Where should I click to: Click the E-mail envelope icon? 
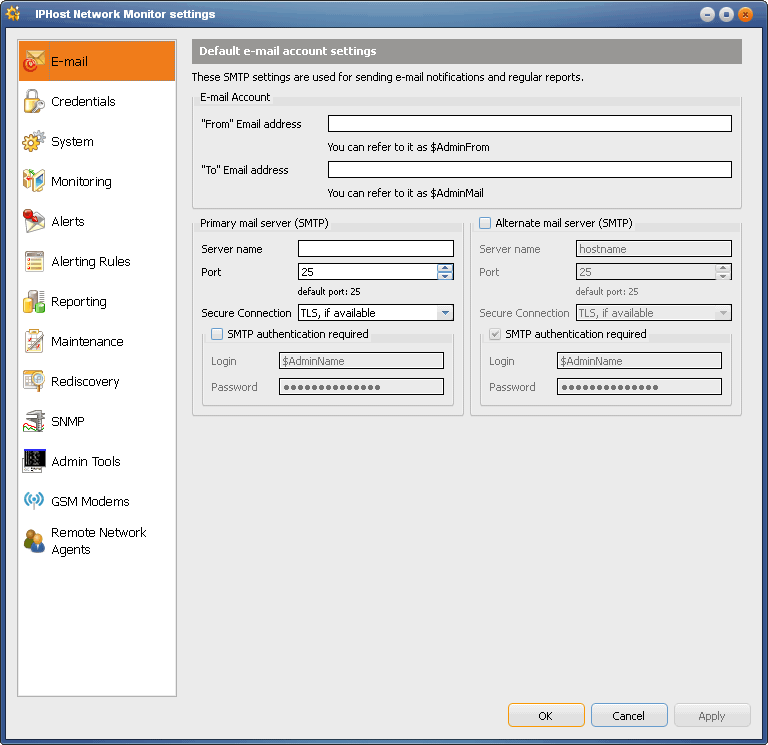point(34,61)
